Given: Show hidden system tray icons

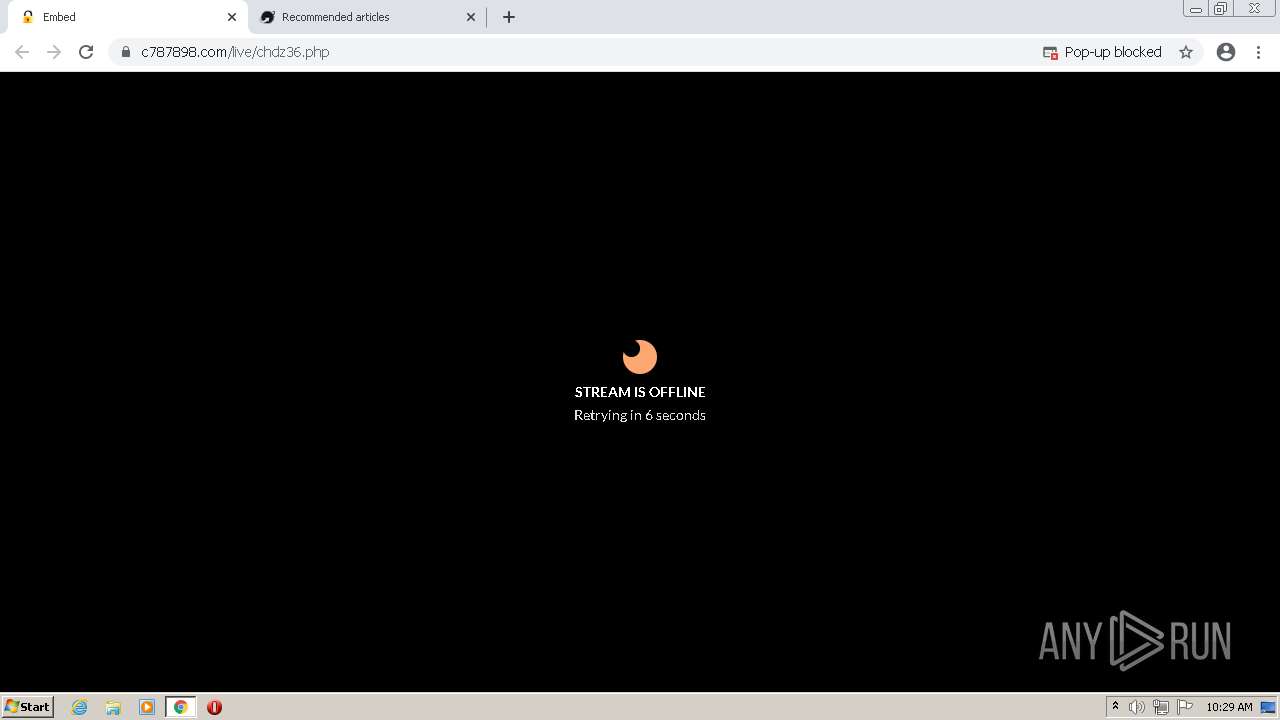Looking at the screenshot, I should point(1115,707).
